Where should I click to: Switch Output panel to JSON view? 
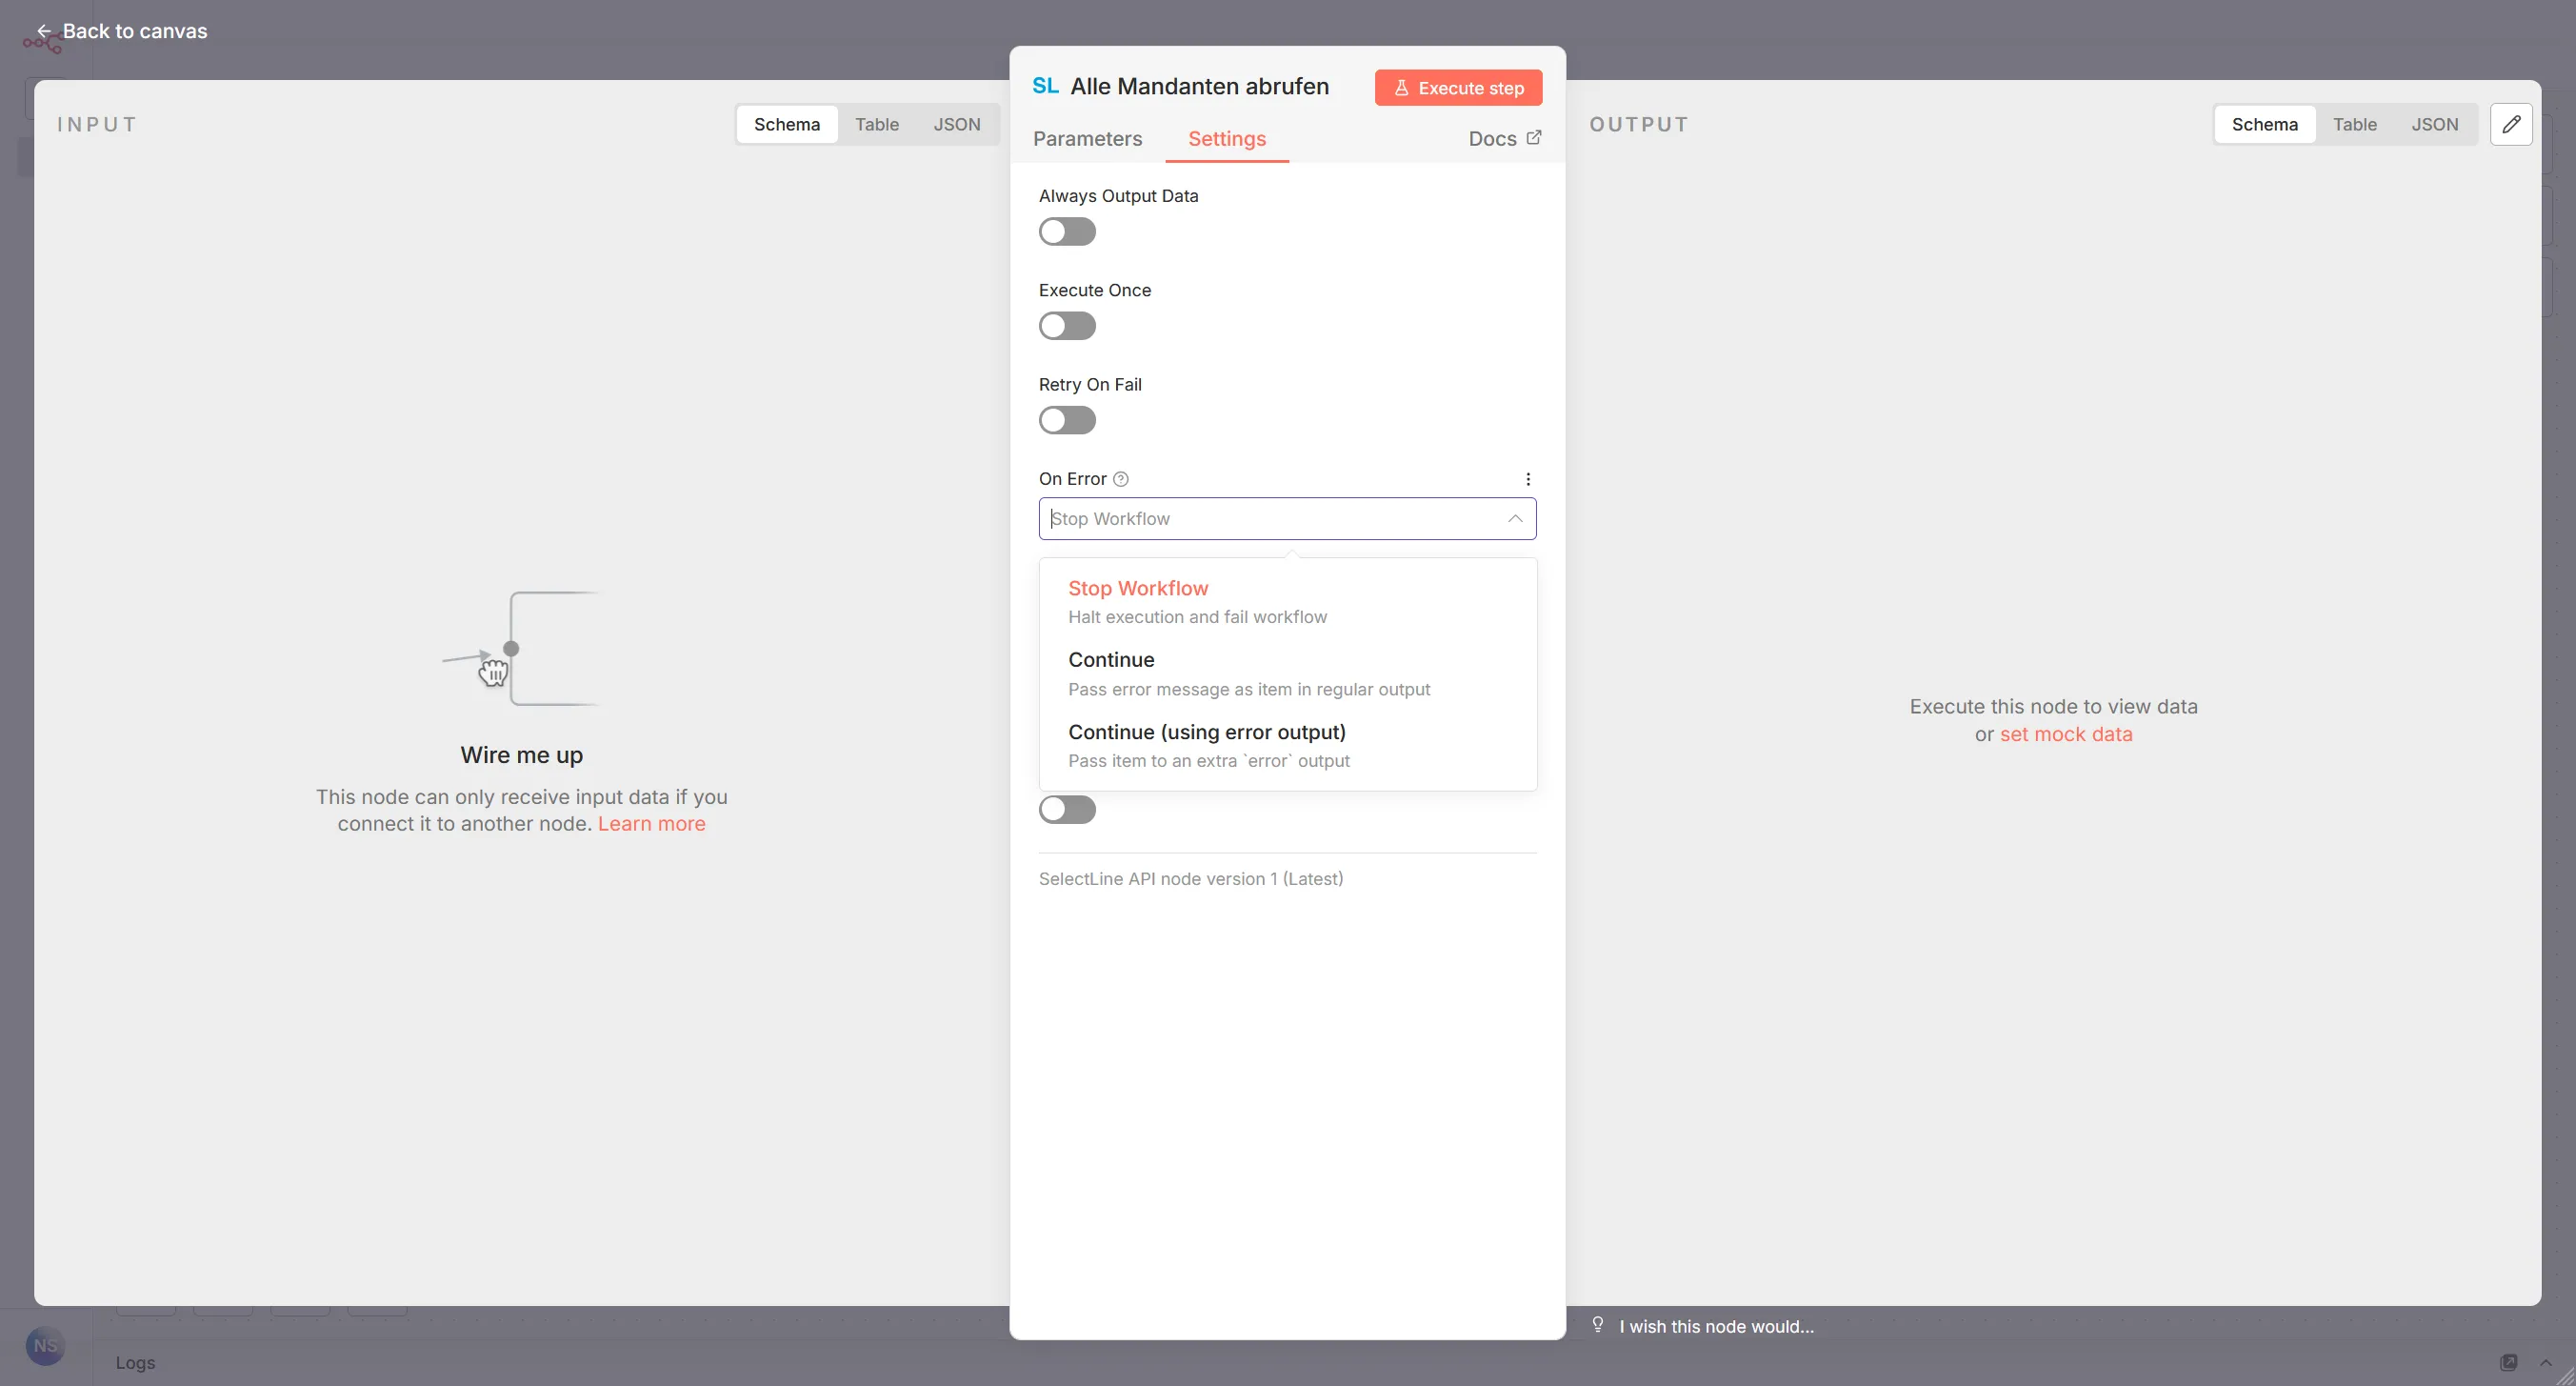click(x=2435, y=124)
